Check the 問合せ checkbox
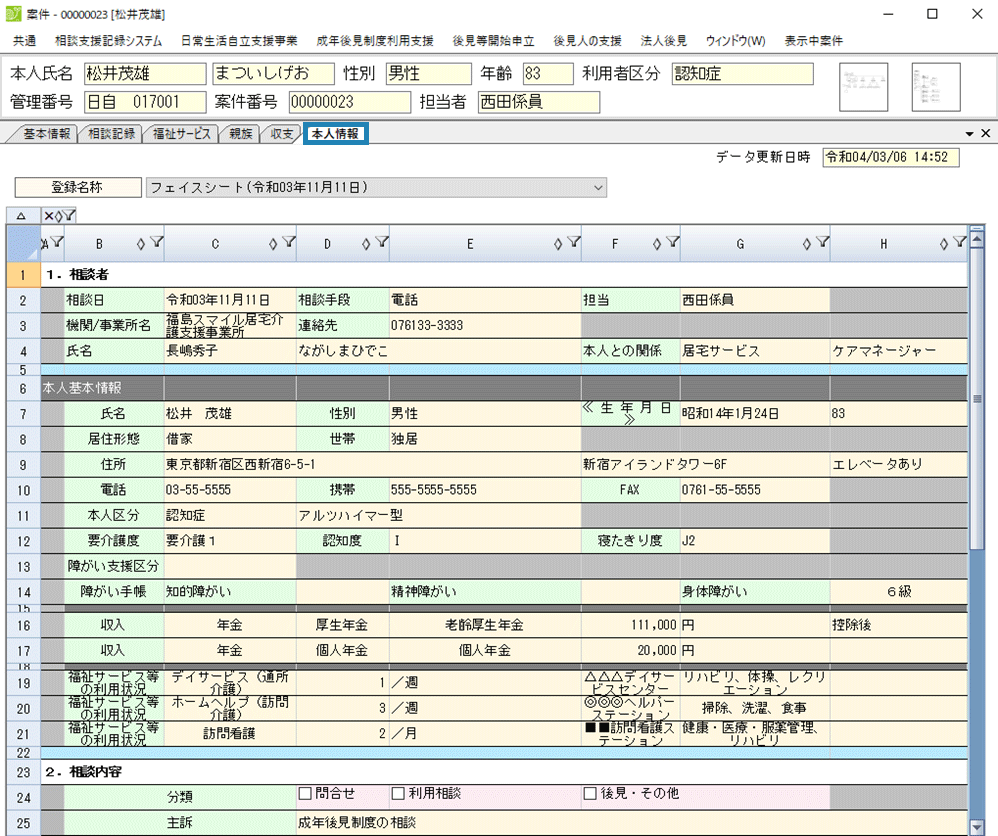 pos(306,794)
